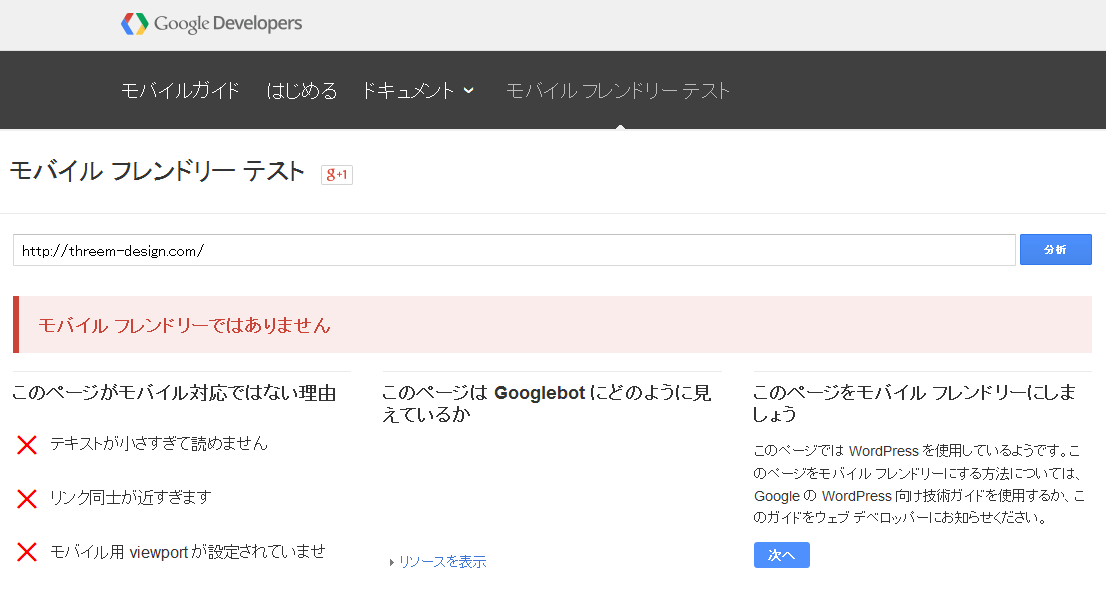Click the red X beside link spacing warning
This screenshot has height=590, width=1106.
point(26,498)
